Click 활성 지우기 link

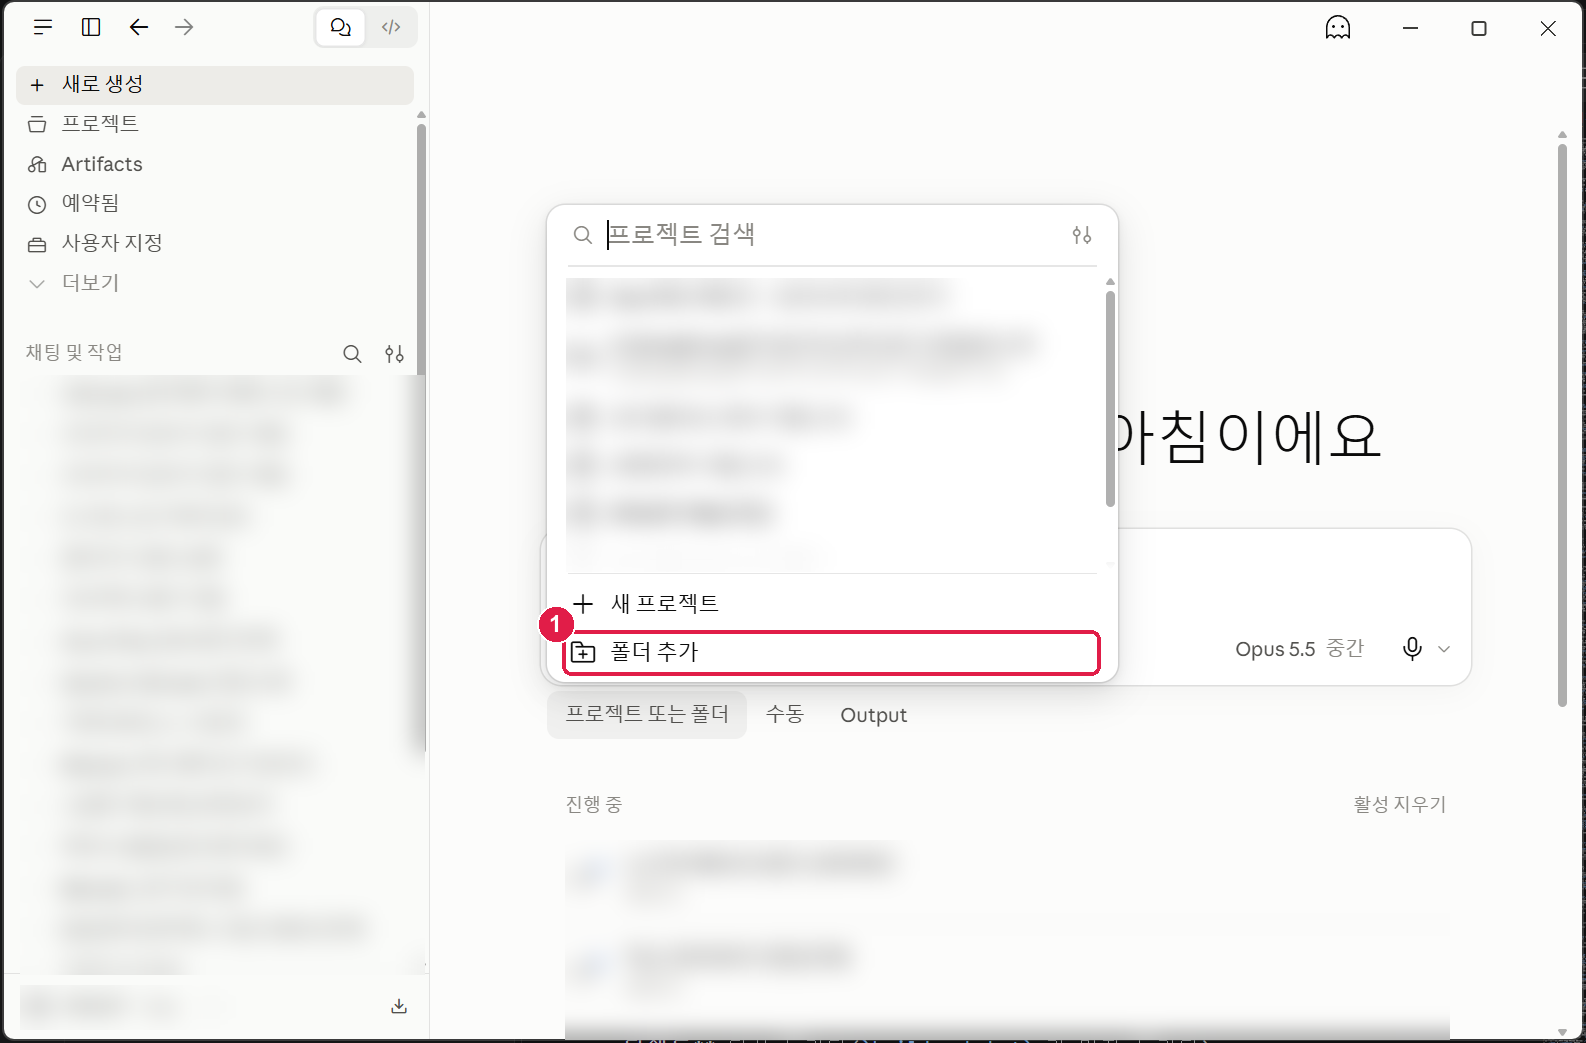pos(1399,804)
